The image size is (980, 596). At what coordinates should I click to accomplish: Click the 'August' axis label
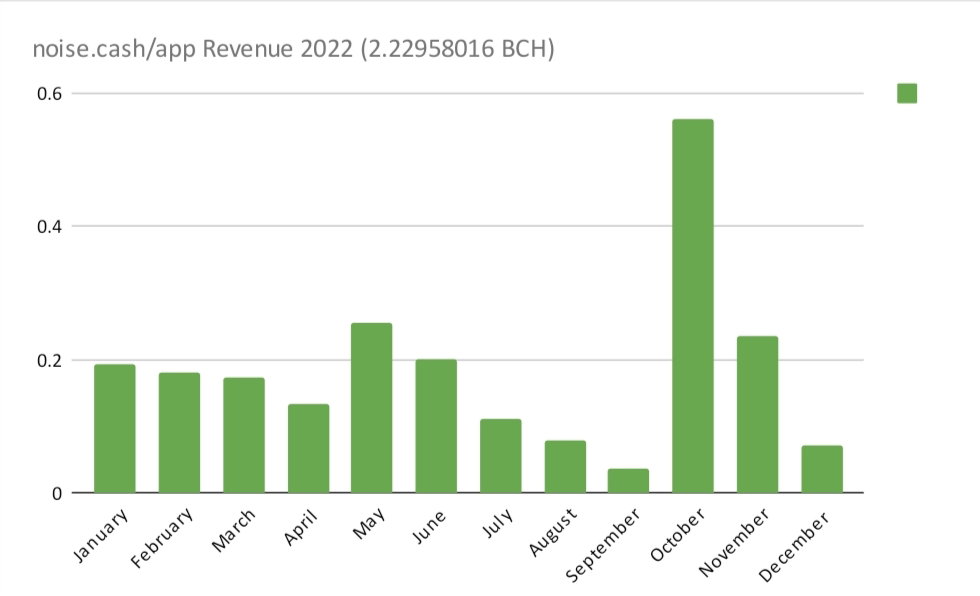[552, 532]
